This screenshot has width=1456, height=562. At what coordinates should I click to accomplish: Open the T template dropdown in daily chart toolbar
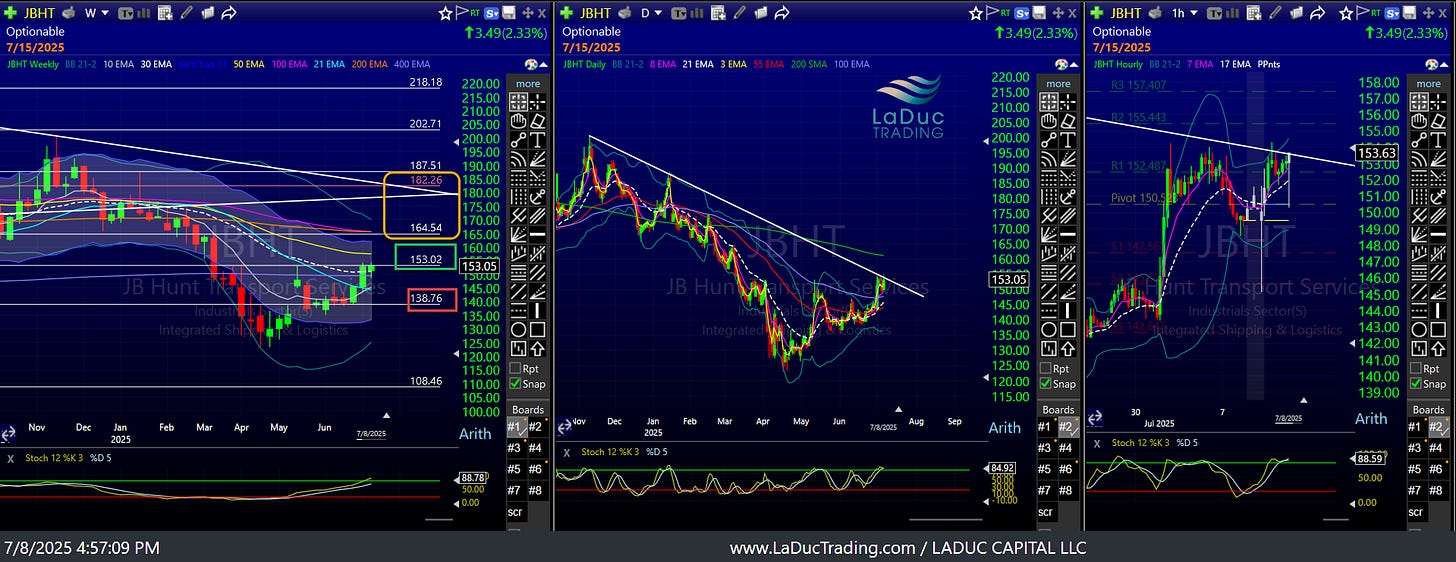coord(678,13)
